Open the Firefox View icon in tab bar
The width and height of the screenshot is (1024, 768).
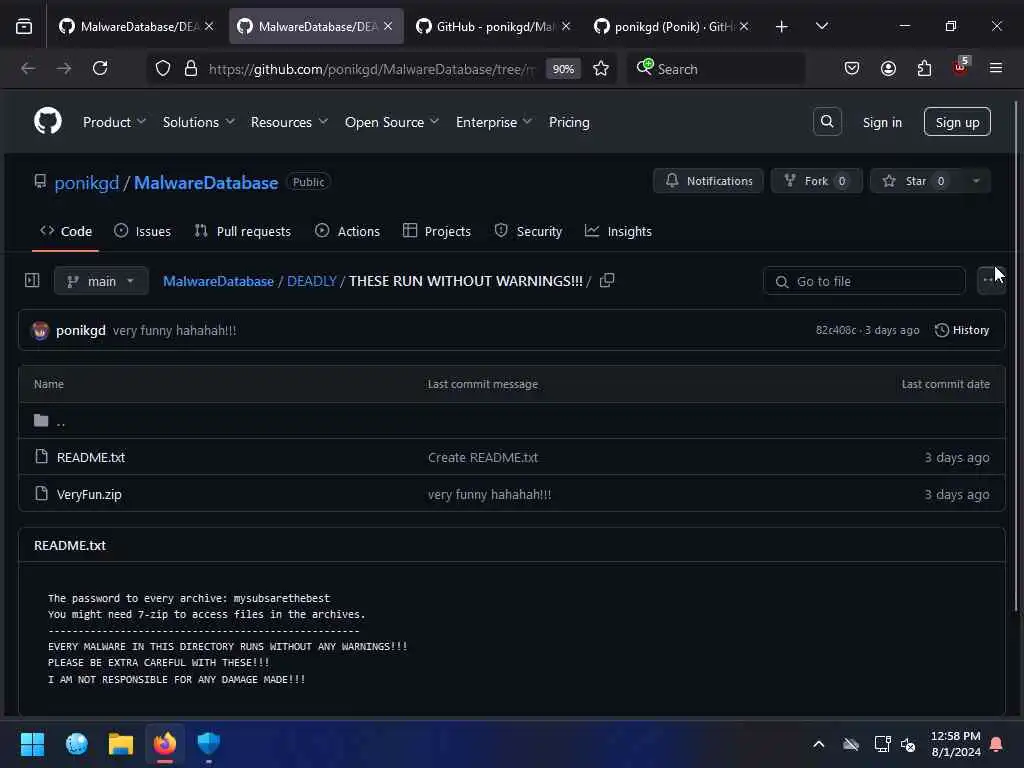click(24, 26)
